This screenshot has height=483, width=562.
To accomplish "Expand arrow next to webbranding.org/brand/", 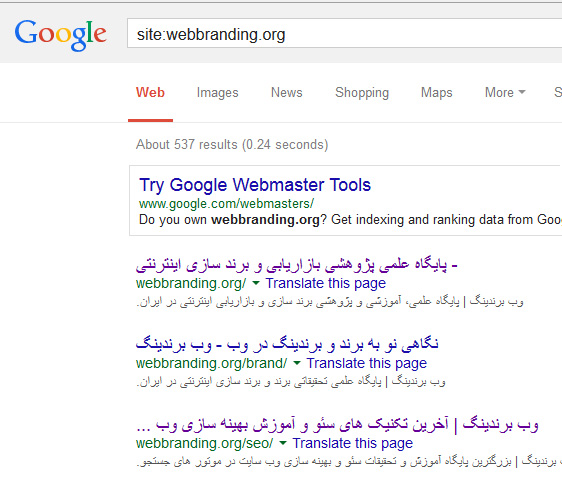I will (x=296, y=363).
